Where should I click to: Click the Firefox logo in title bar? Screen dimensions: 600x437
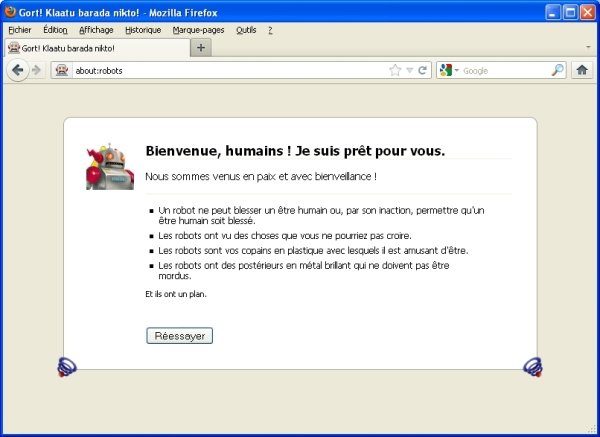click(10, 12)
